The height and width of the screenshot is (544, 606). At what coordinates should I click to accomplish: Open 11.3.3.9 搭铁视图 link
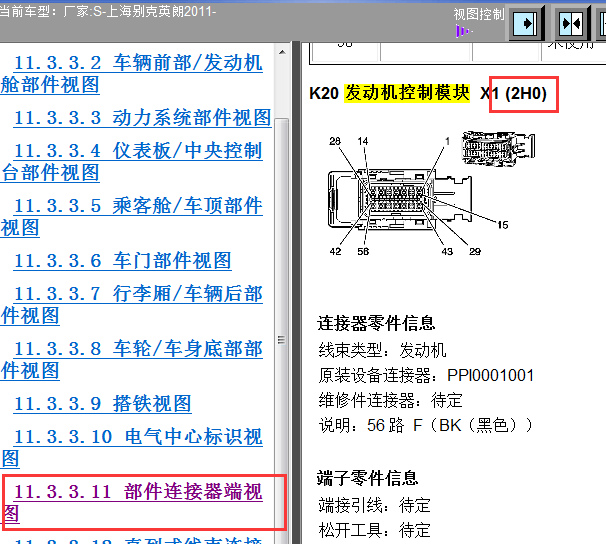point(102,403)
